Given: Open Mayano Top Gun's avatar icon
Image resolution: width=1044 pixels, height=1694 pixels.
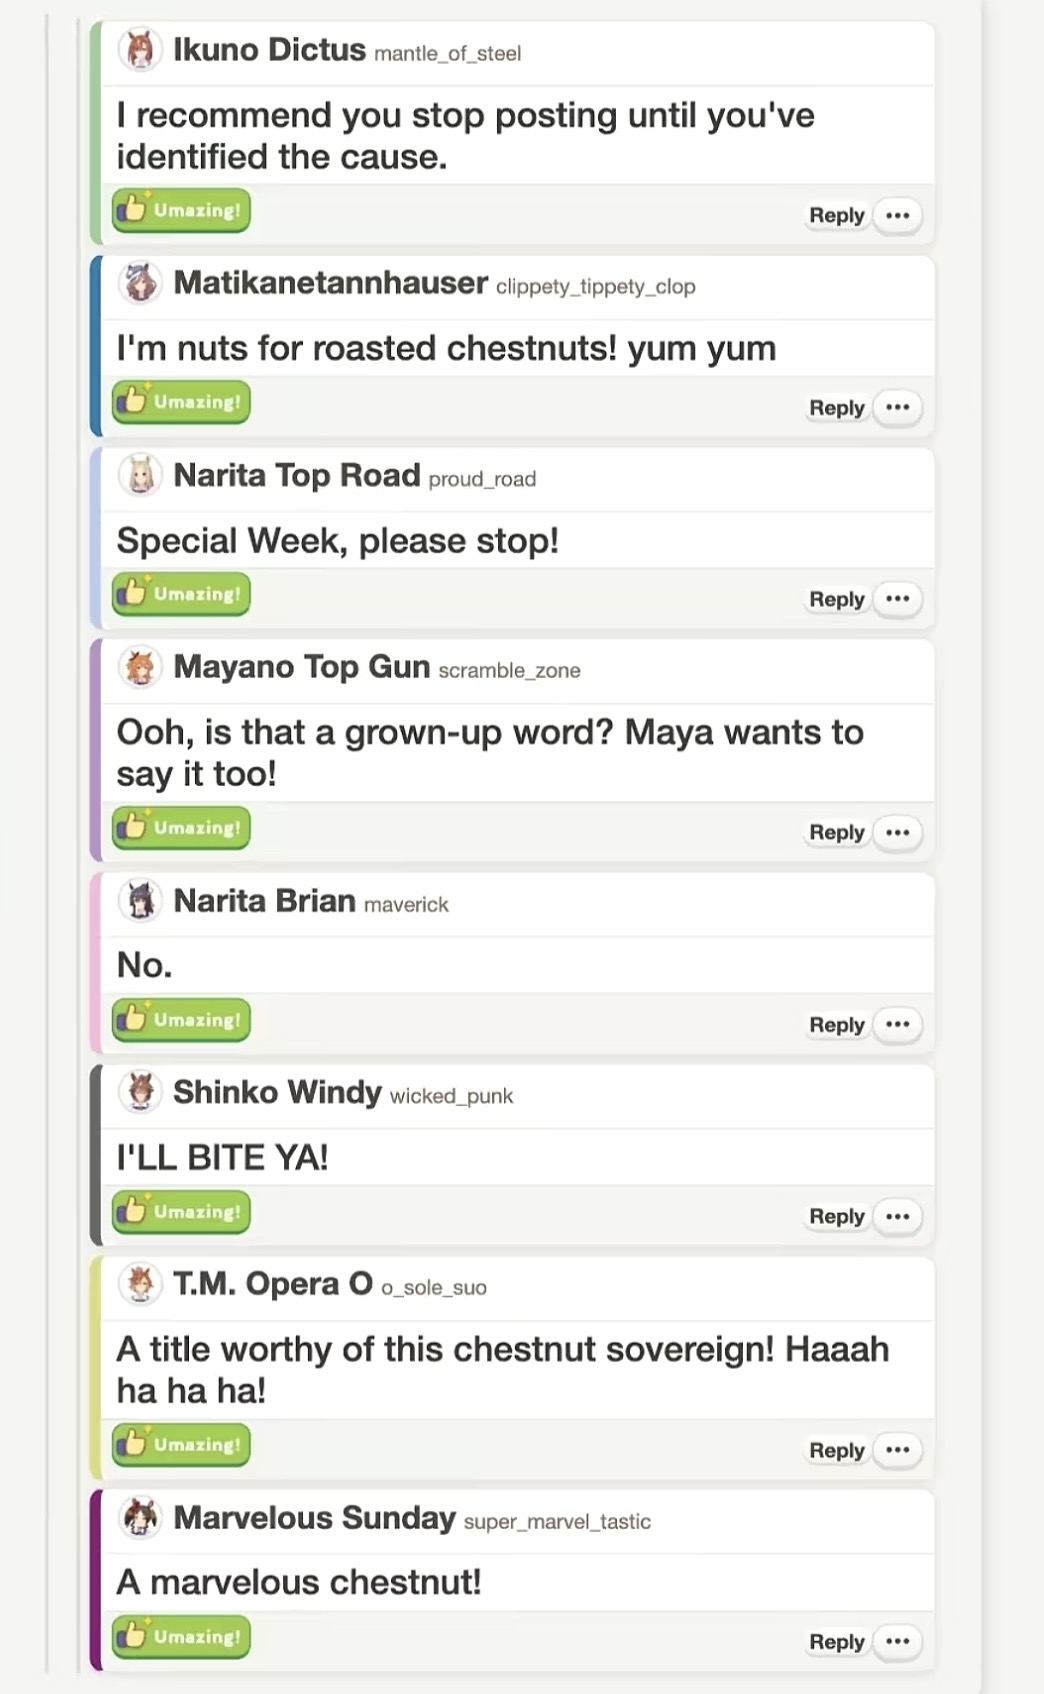Looking at the screenshot, I should (140, 667).
